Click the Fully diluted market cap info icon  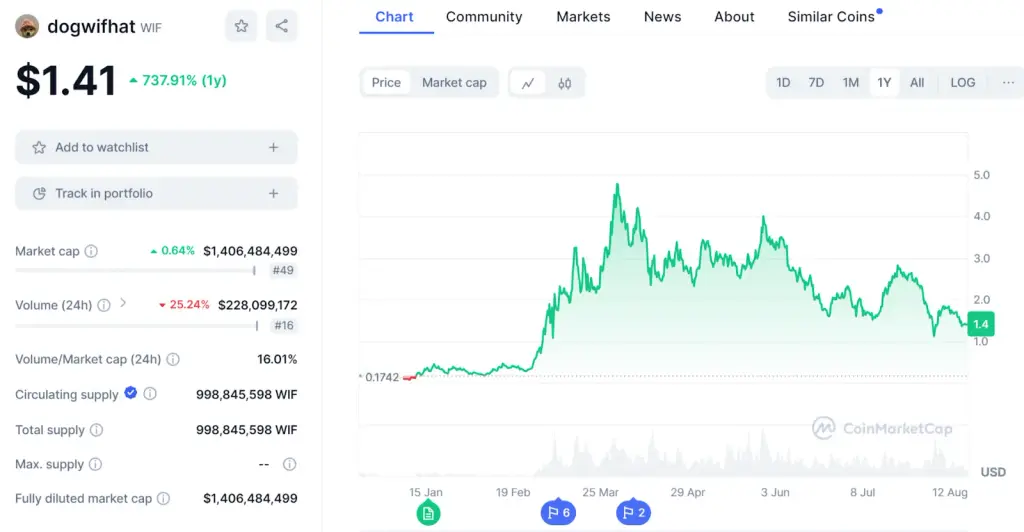(x=164, y=499)
